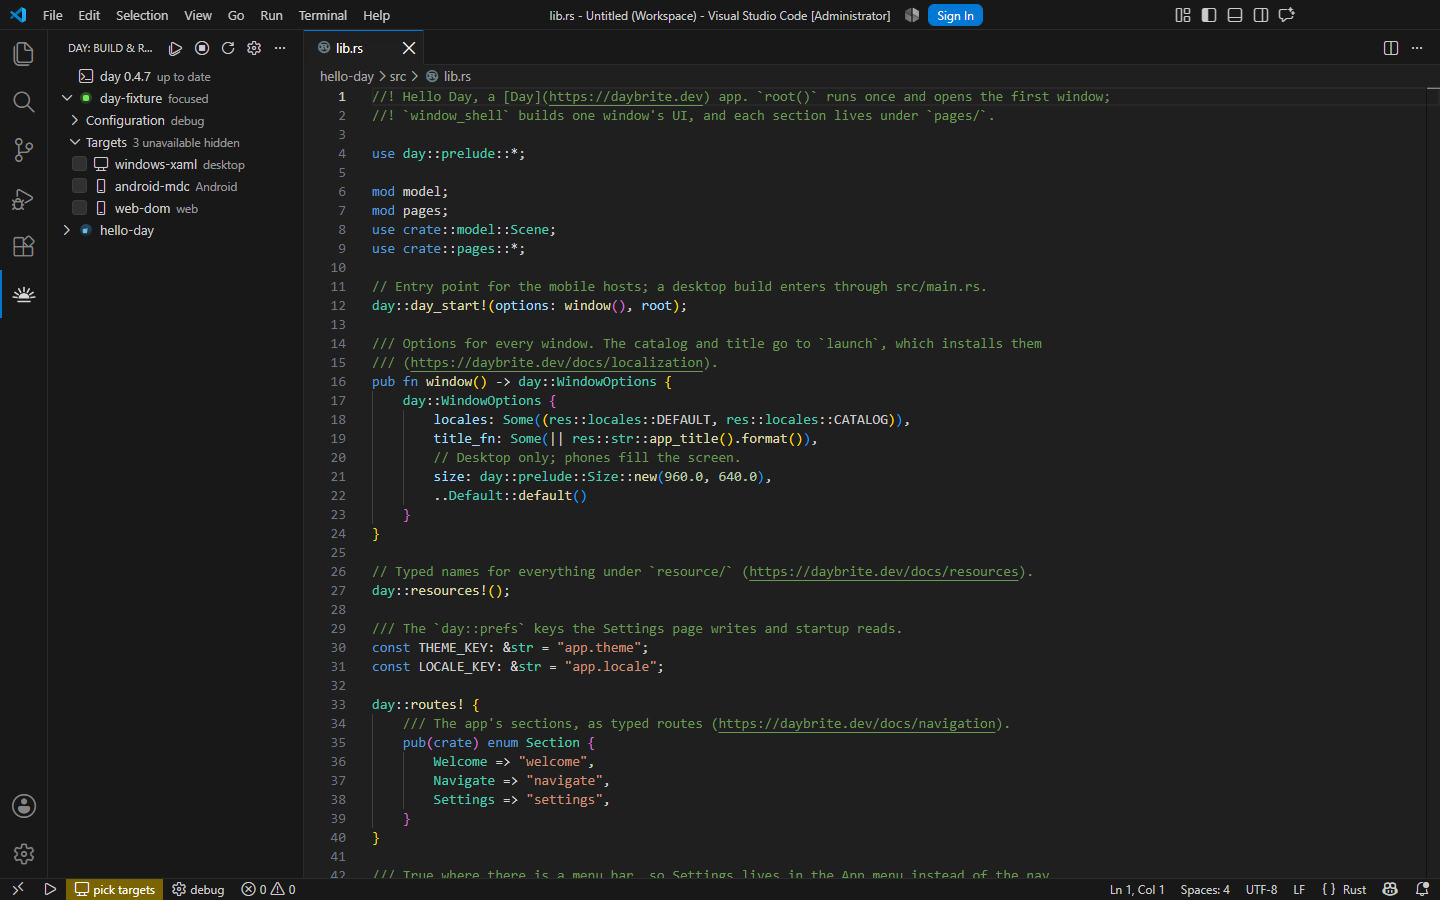The width and height of the screenshot is (1440, 900).
Task: Open editor more actions ellipsis
Action: [x=1417, y=48]
